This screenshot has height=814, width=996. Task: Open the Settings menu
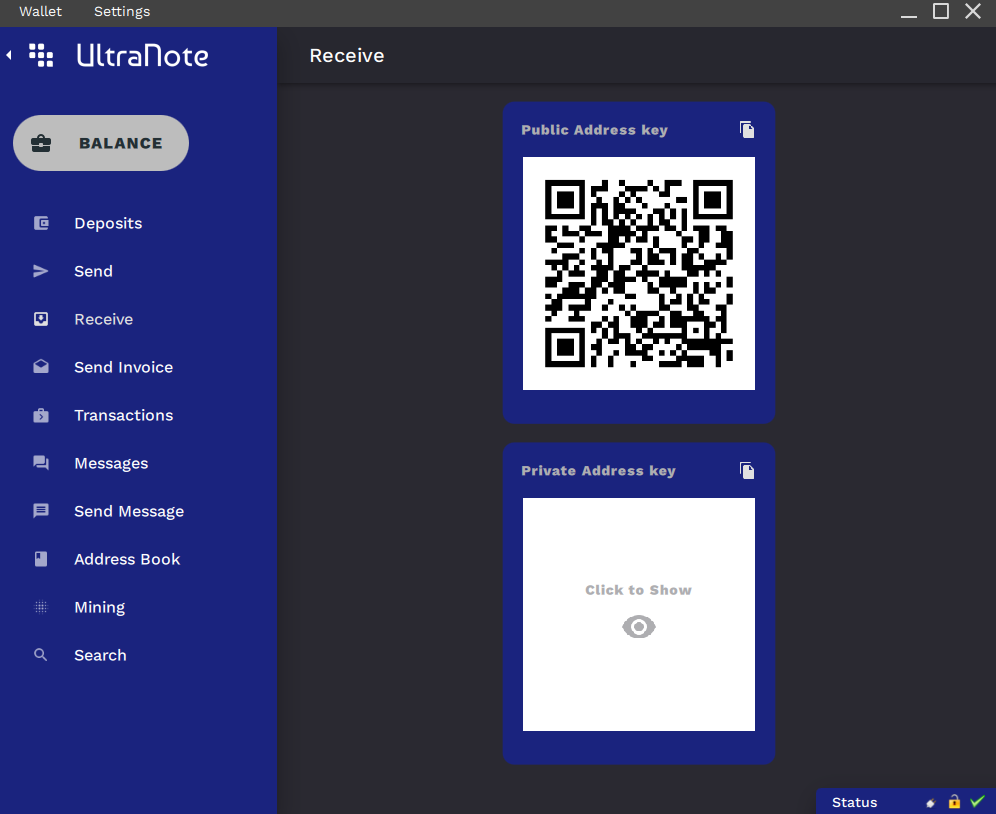coord(122,11)
